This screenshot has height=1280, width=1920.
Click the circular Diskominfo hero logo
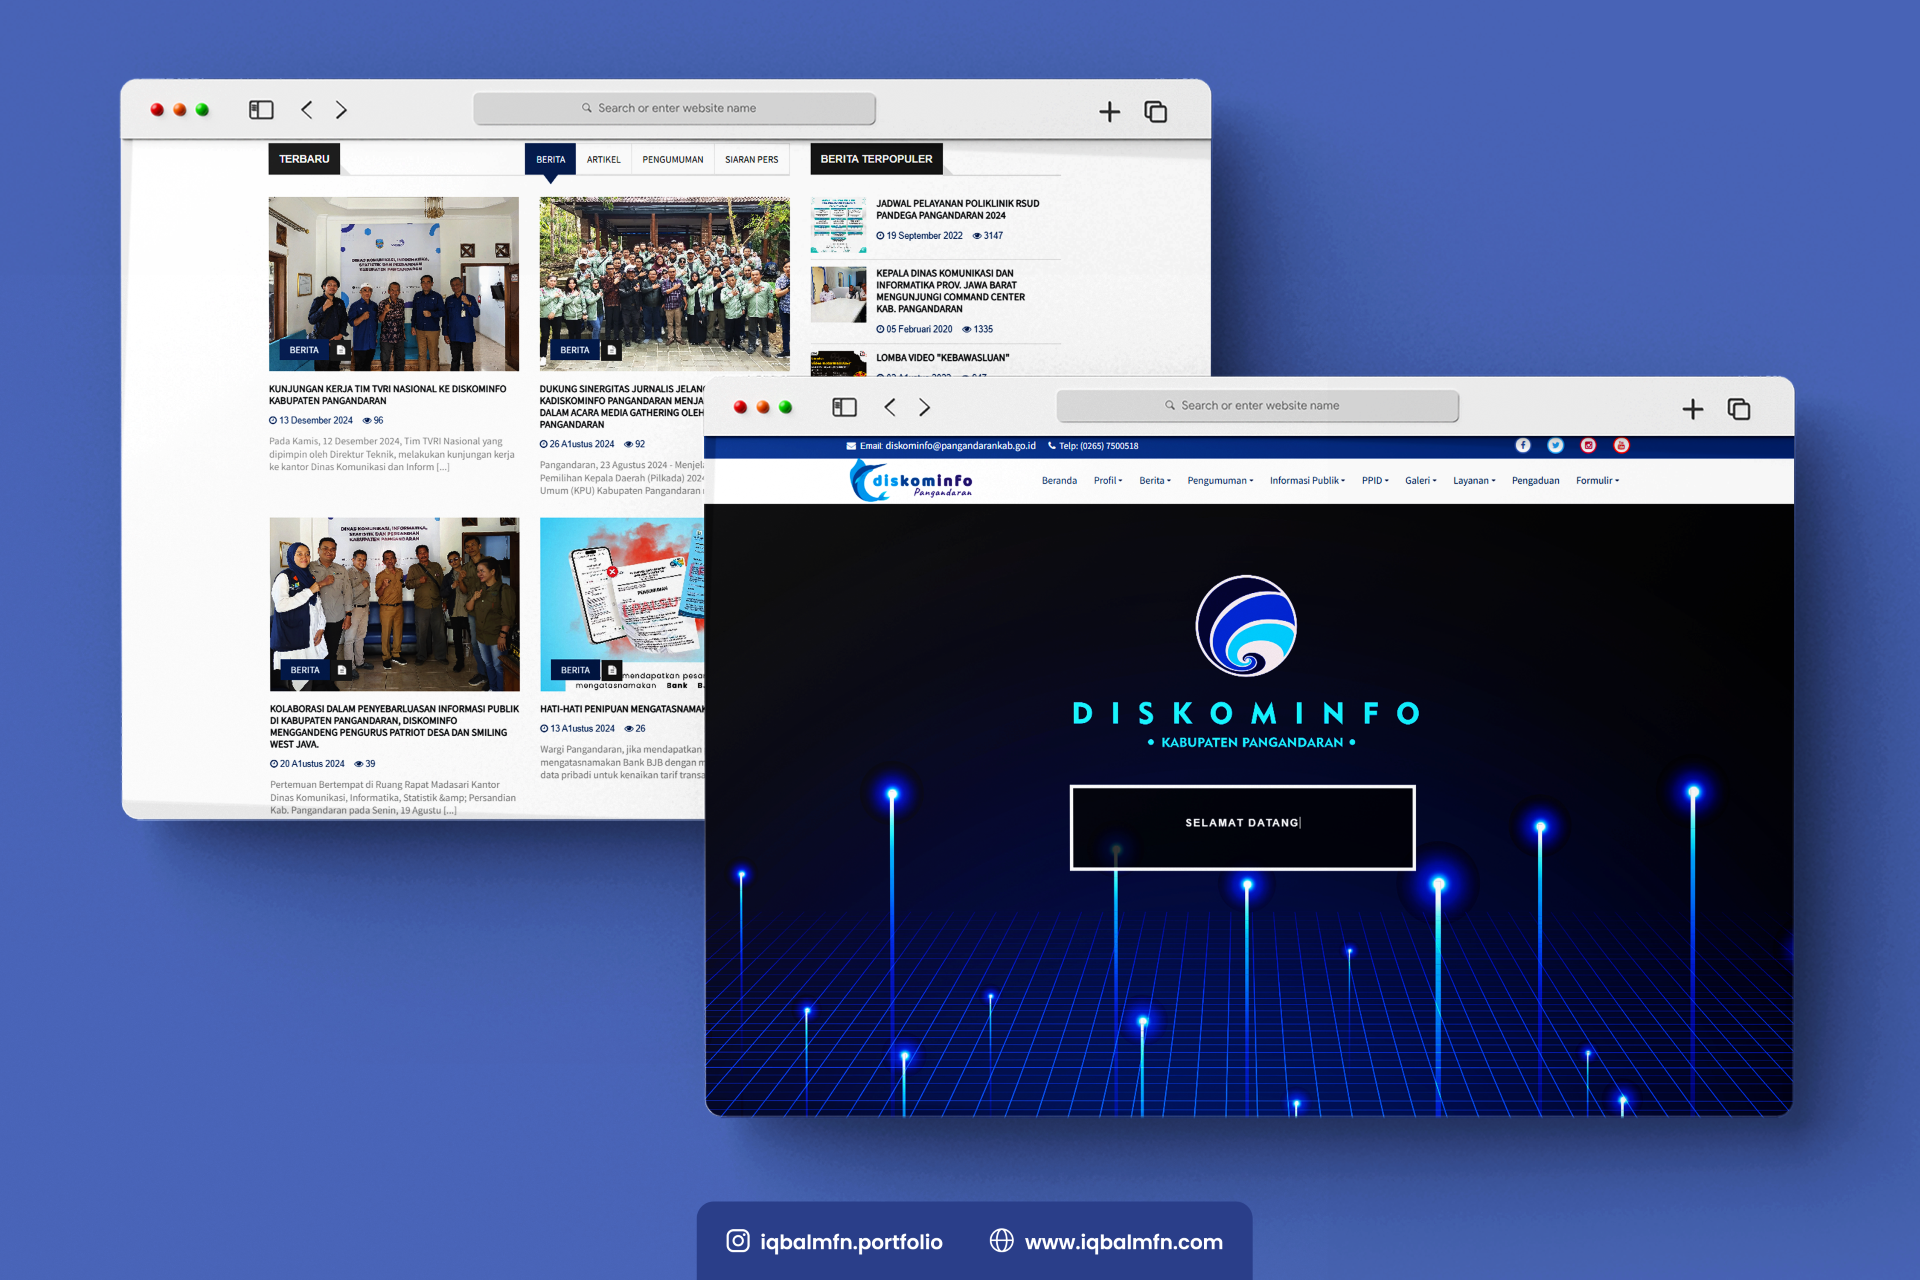click(1246, 626)
